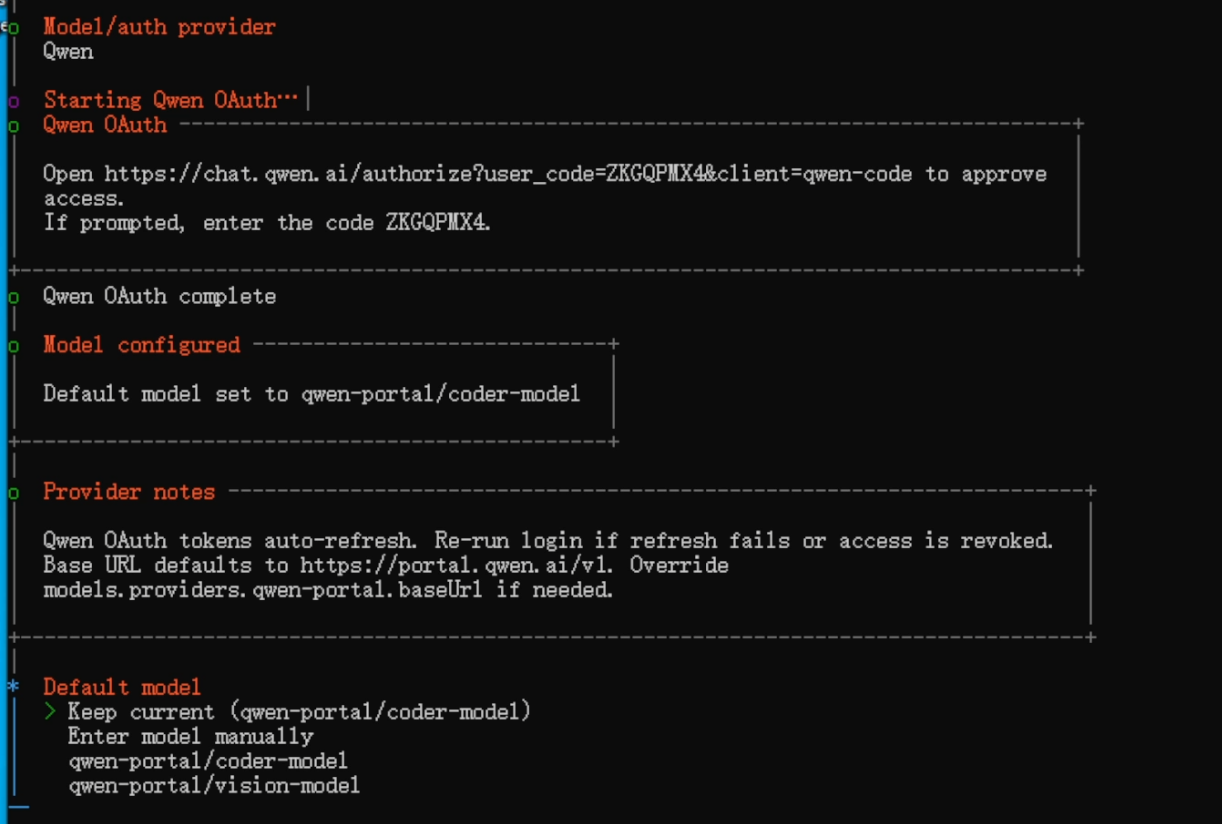Click the text cursor after Starting Qwen OAuth
Viewport: 1222px width, 824px height.
[309, 100]
